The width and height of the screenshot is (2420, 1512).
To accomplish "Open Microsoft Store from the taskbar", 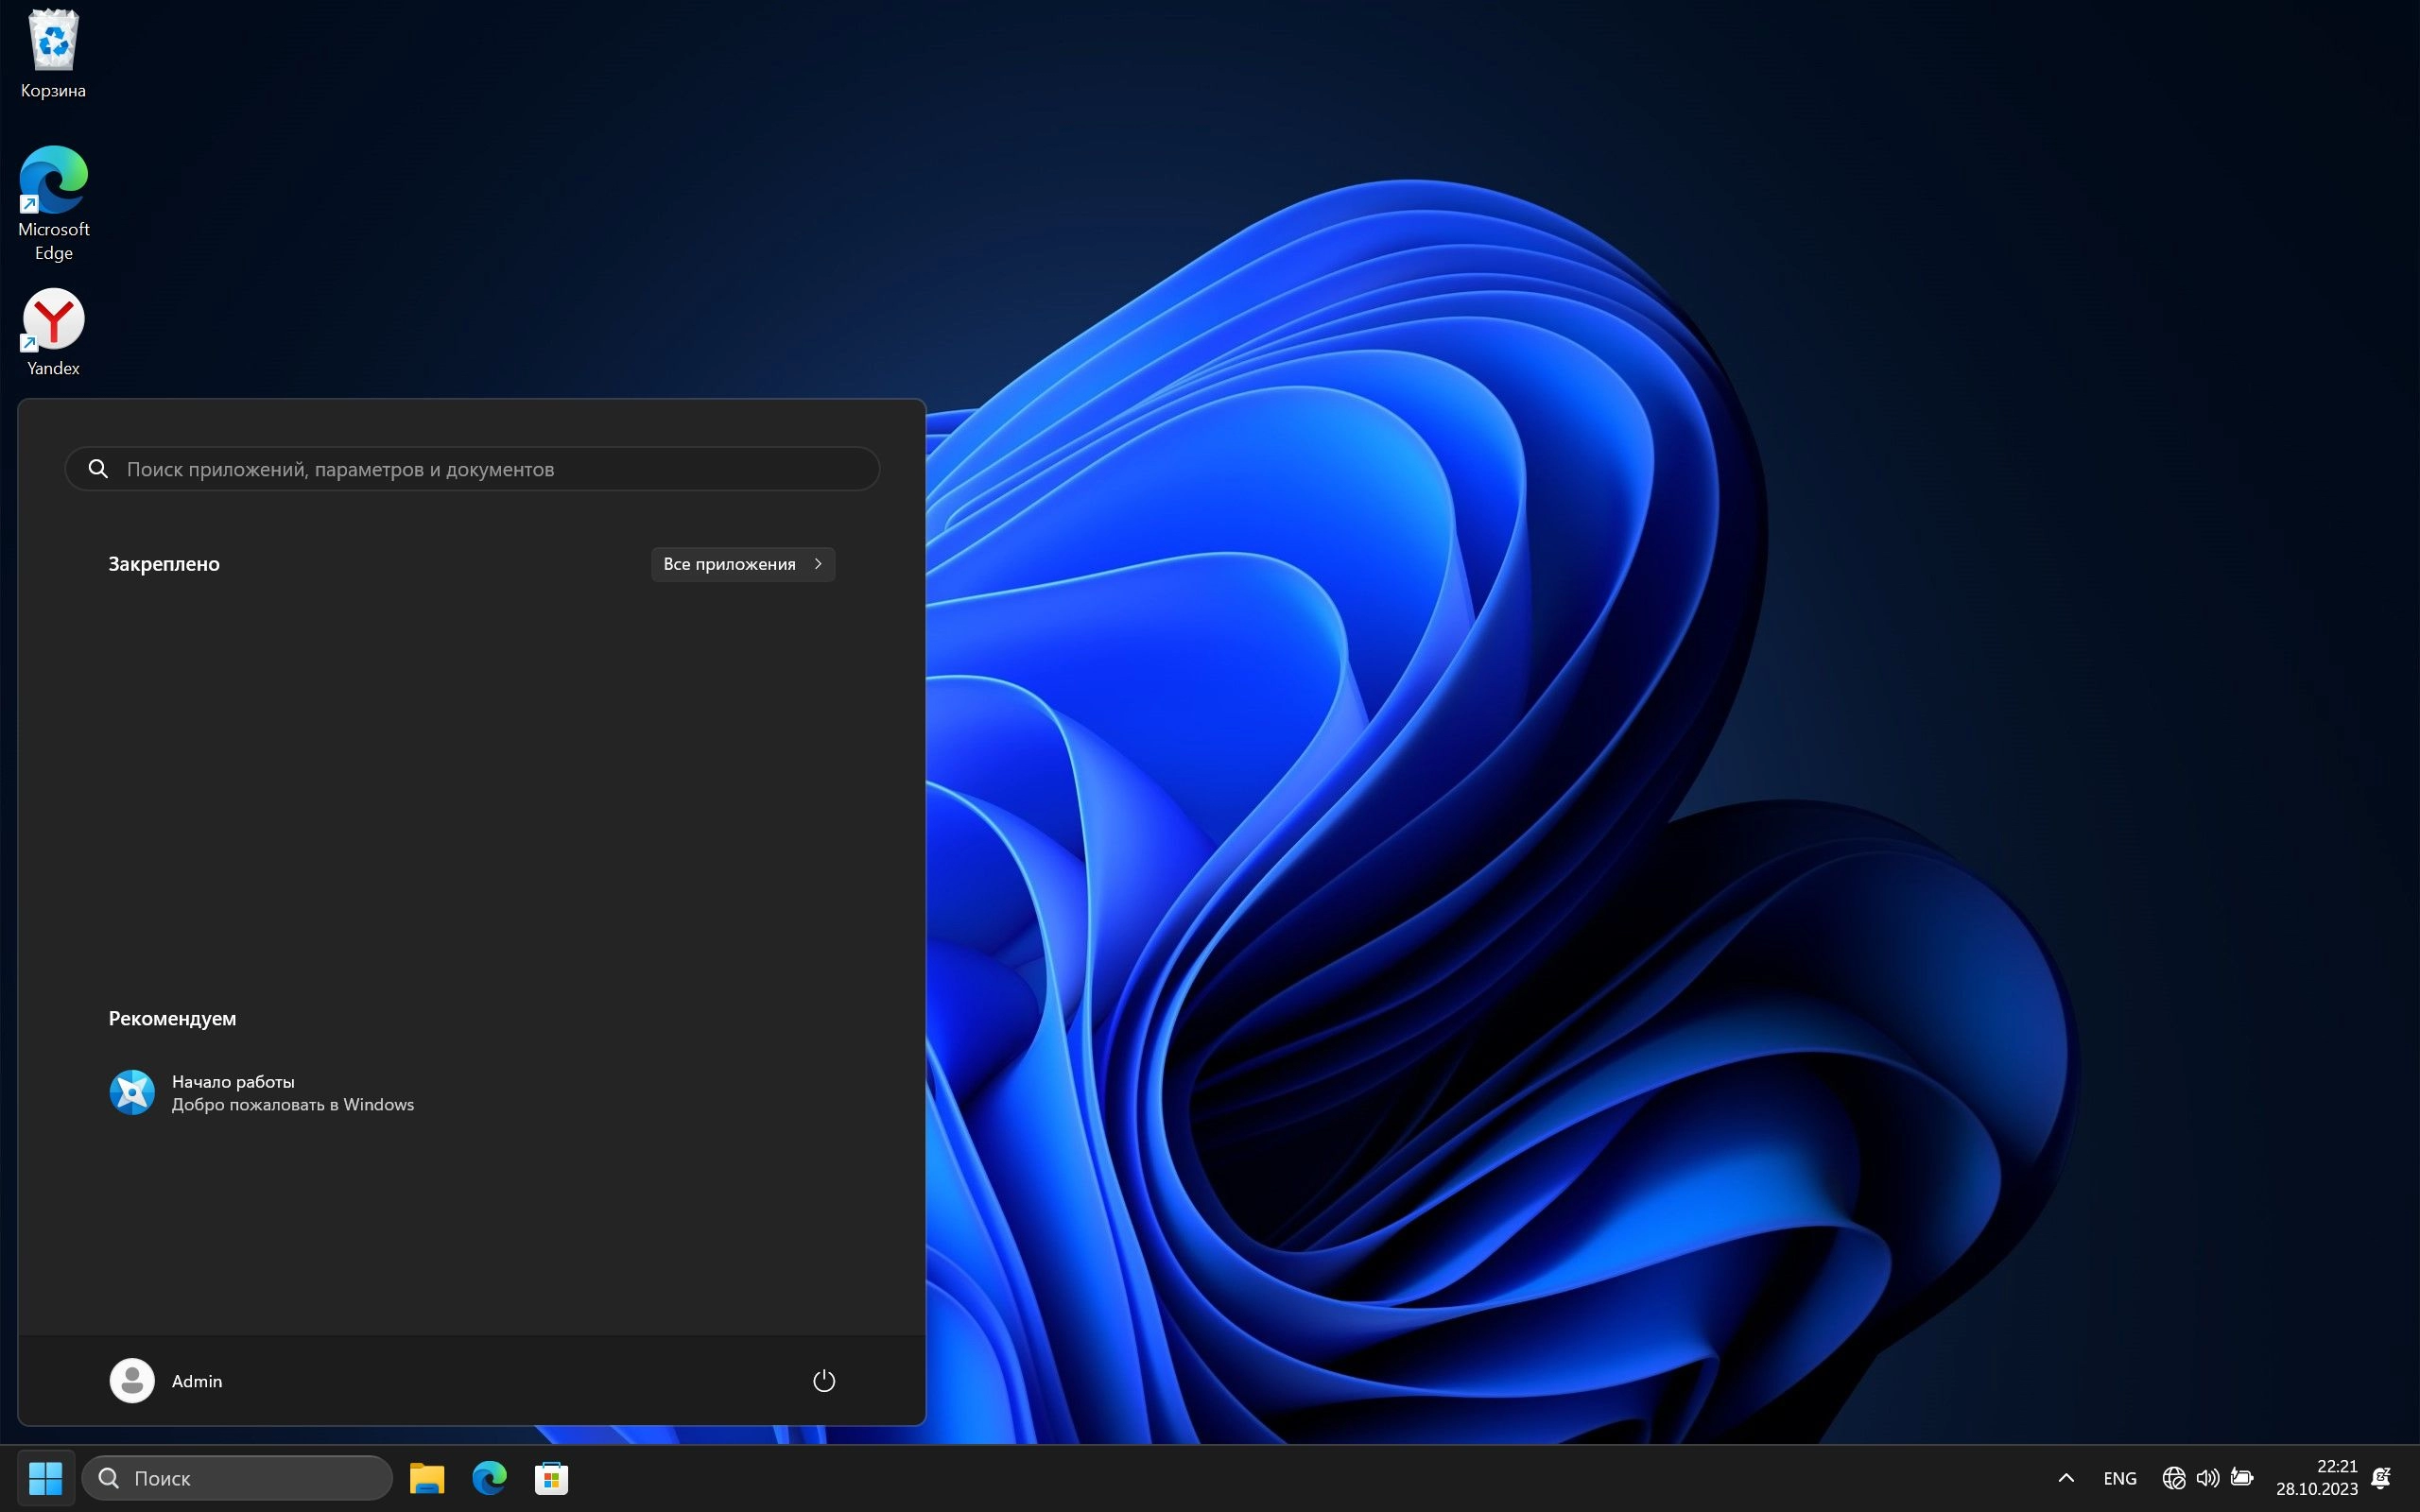I will point(551,1477).
